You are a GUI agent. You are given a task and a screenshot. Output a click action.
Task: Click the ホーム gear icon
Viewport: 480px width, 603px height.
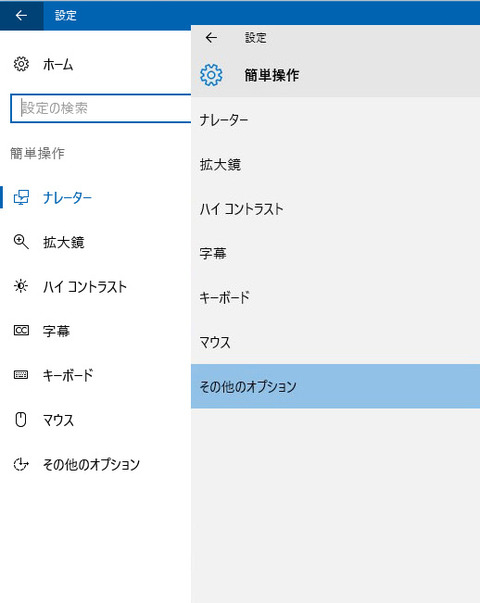click(21, 64)
